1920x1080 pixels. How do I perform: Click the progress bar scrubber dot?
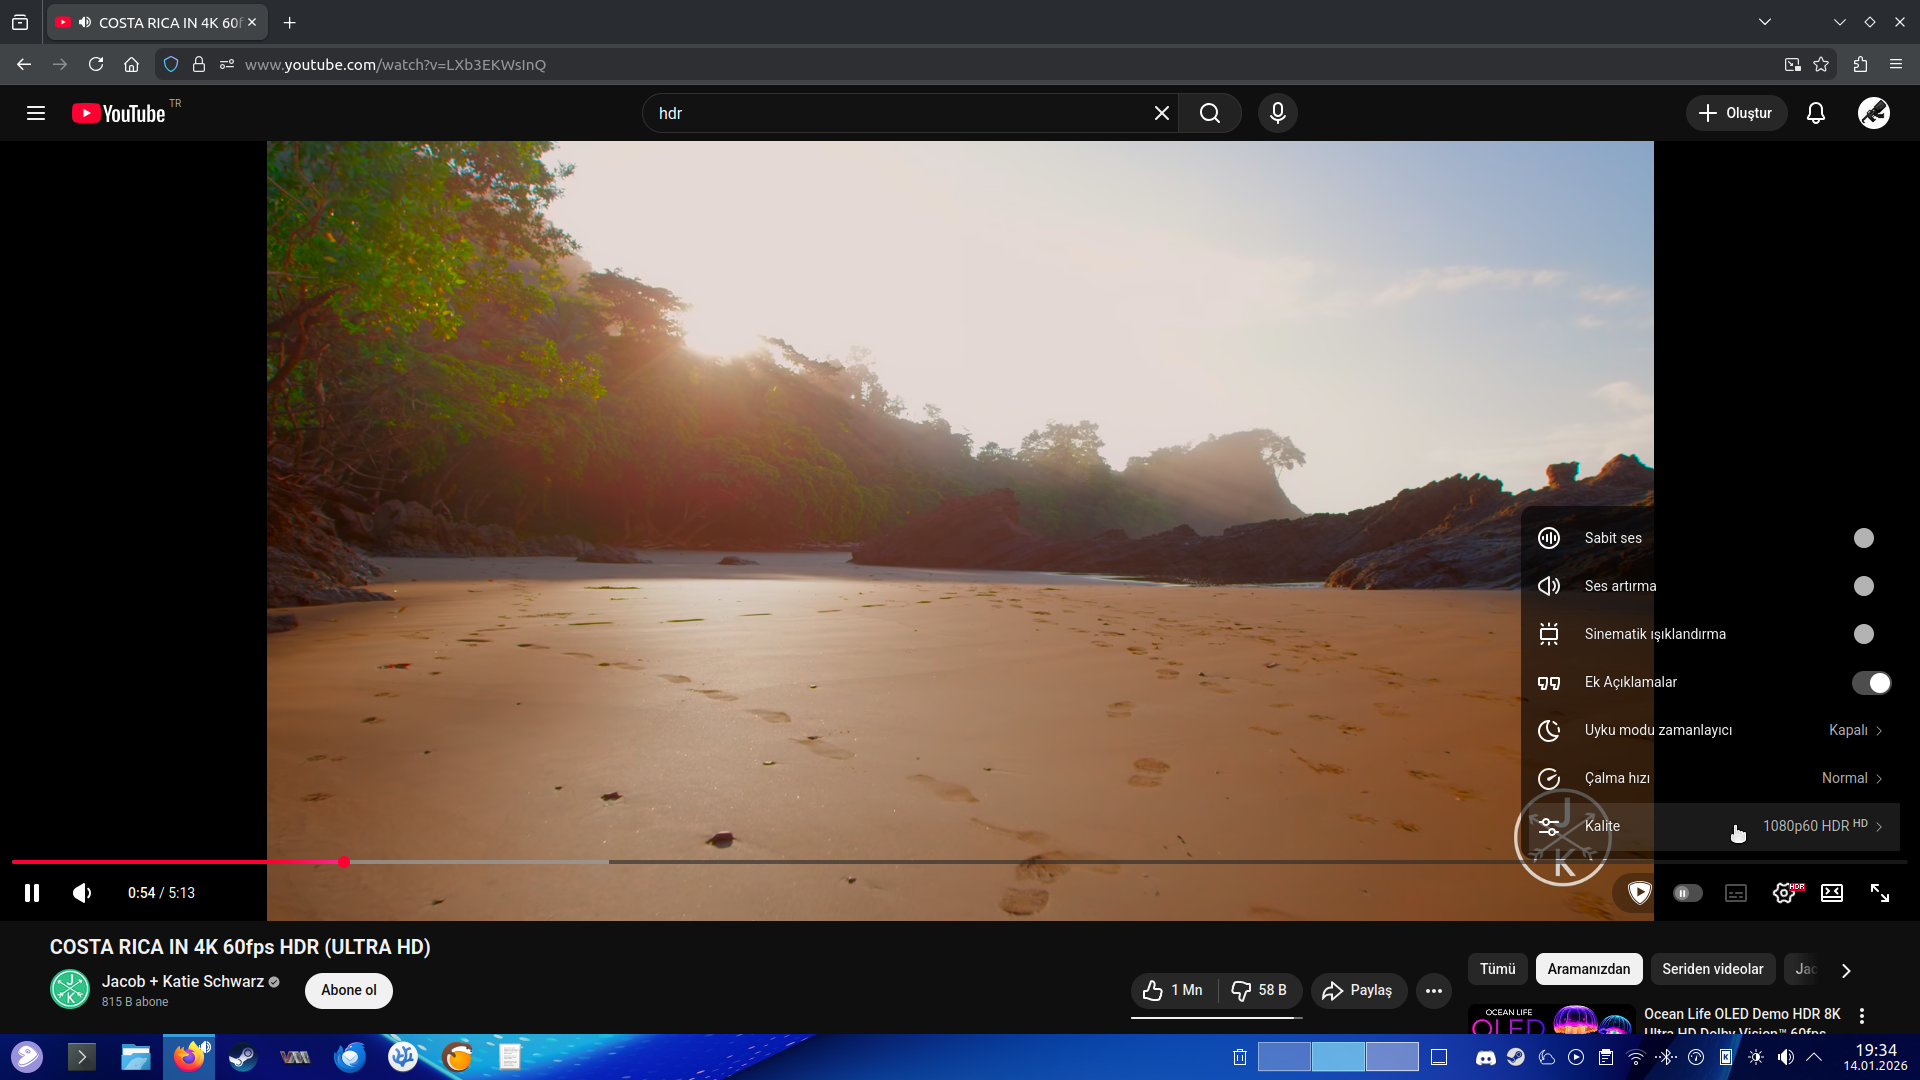click(344, 861)
